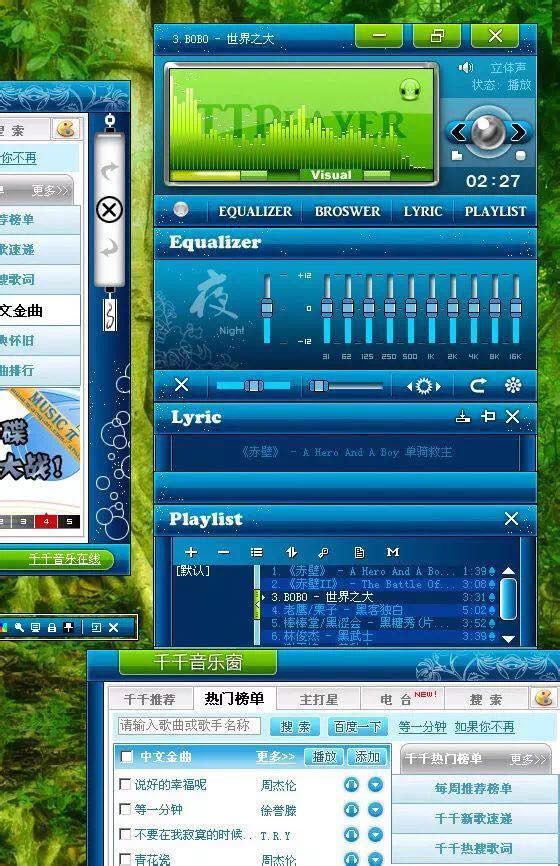Click the 搜索 button beside search field
The height and width of the screenshot is (866, 560).
tap(295, 727)
